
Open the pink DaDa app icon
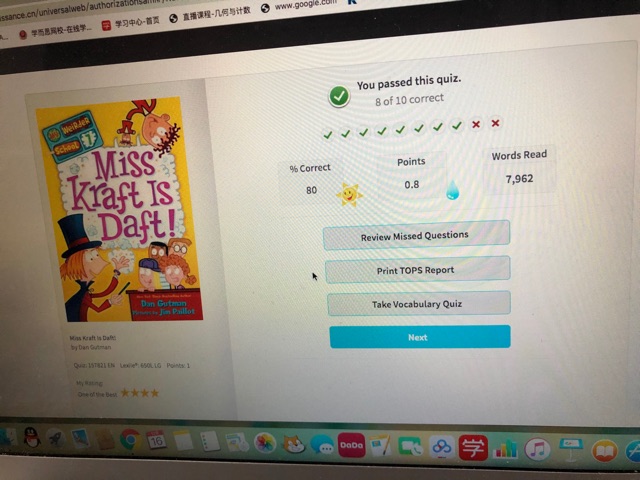tap(351, 445)
